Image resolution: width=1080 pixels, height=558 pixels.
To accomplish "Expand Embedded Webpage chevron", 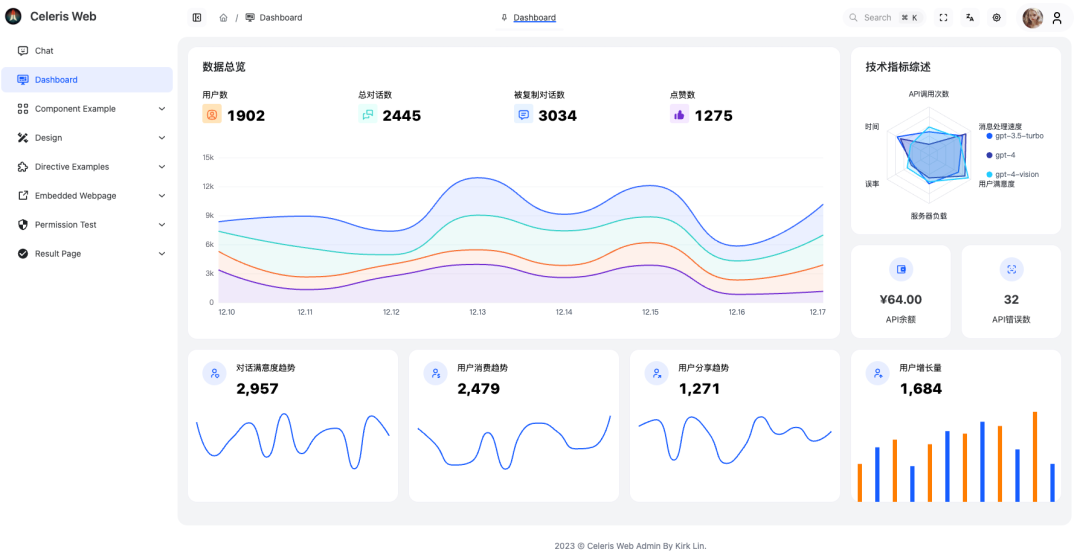I will [162, 196].
